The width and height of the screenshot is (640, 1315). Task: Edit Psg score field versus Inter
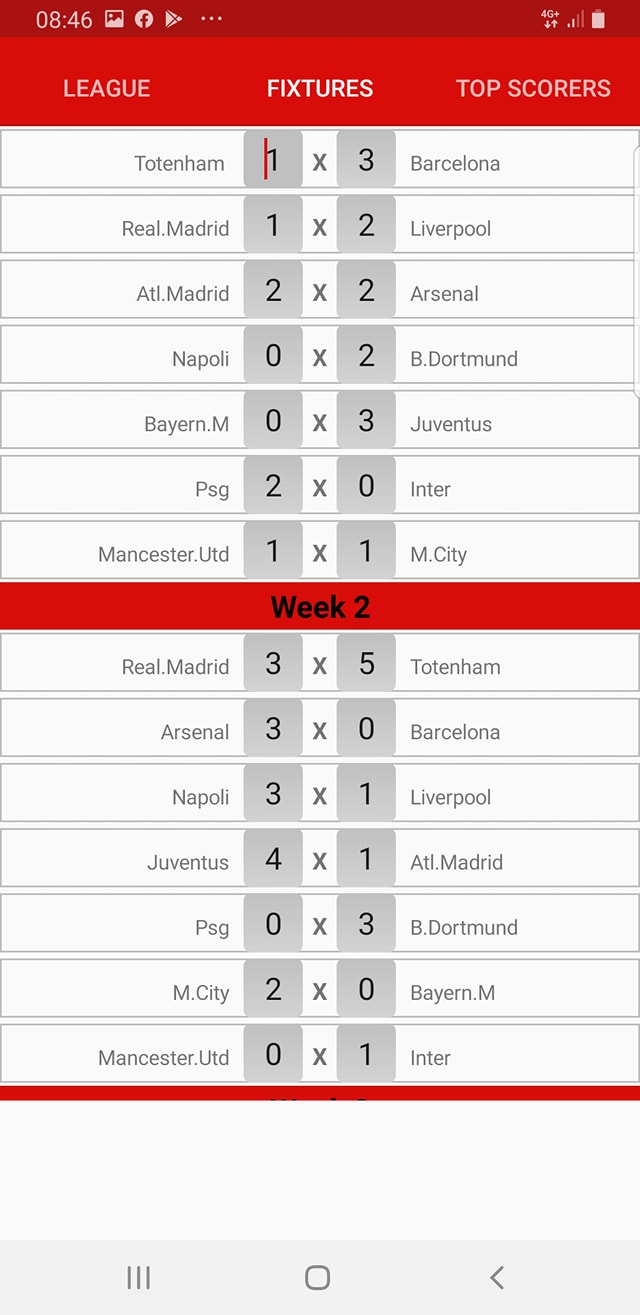273,485
